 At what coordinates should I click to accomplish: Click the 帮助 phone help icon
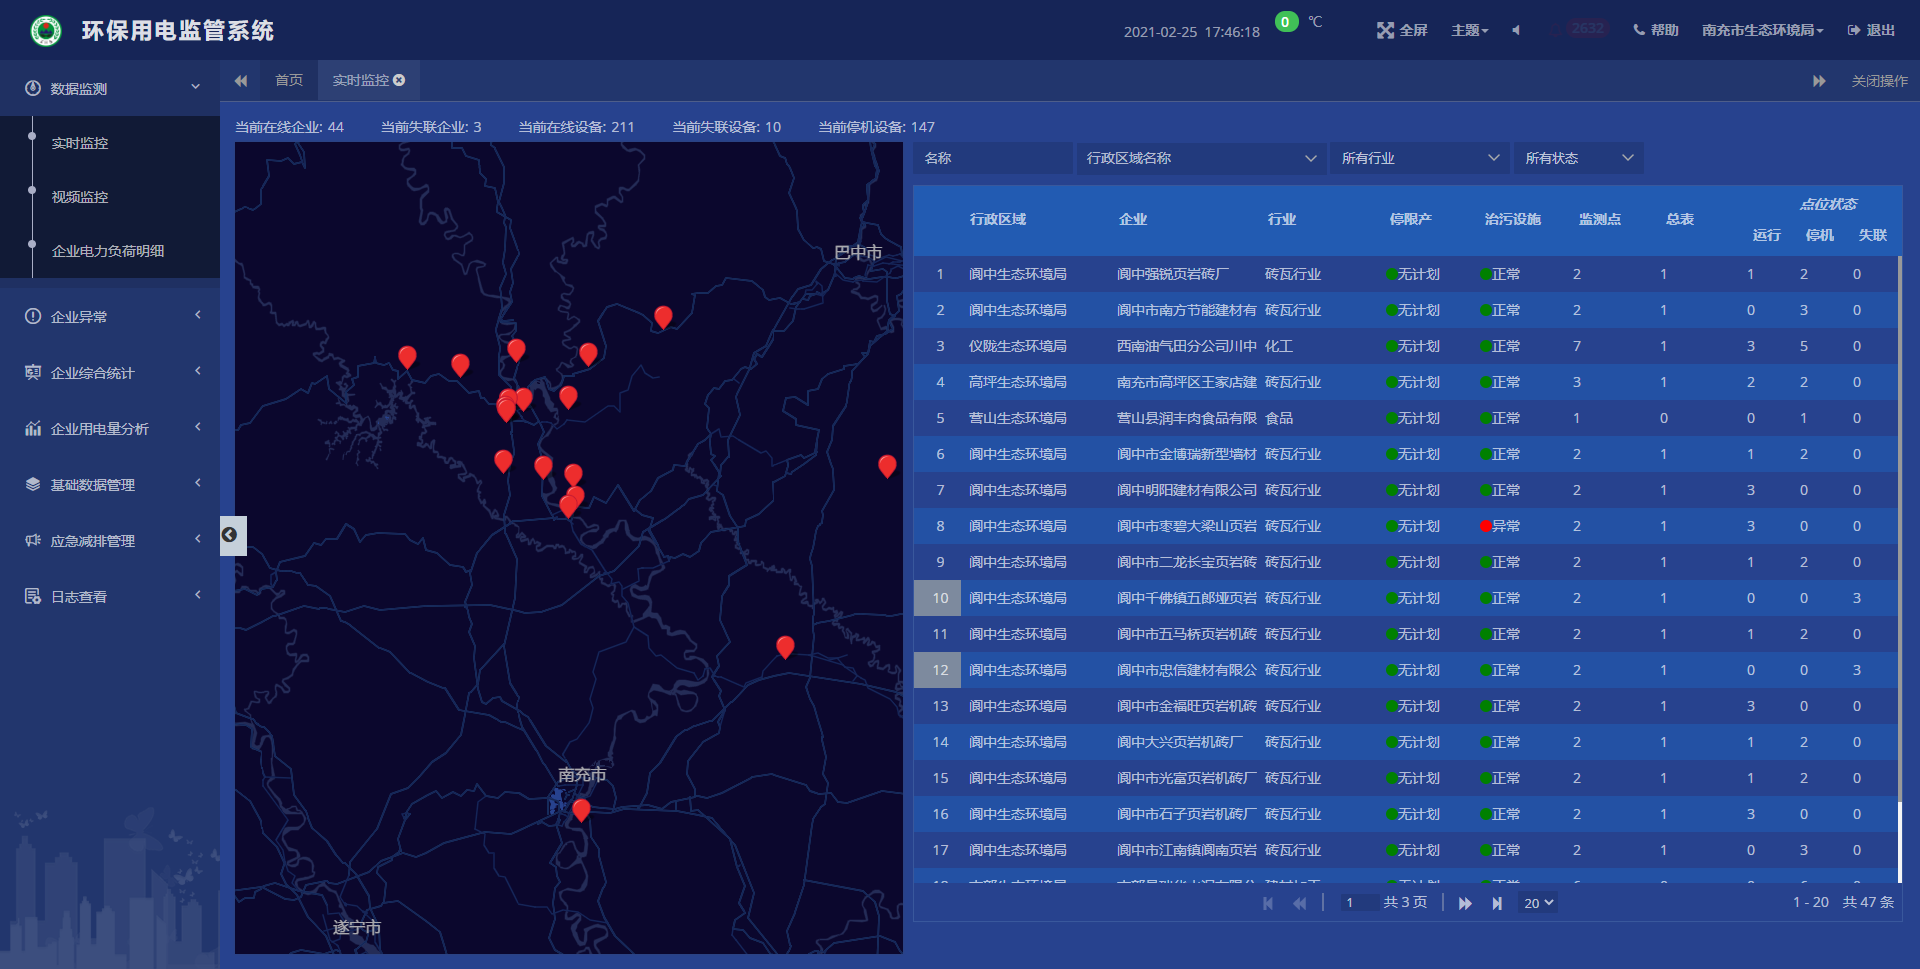pos(1639,30)
